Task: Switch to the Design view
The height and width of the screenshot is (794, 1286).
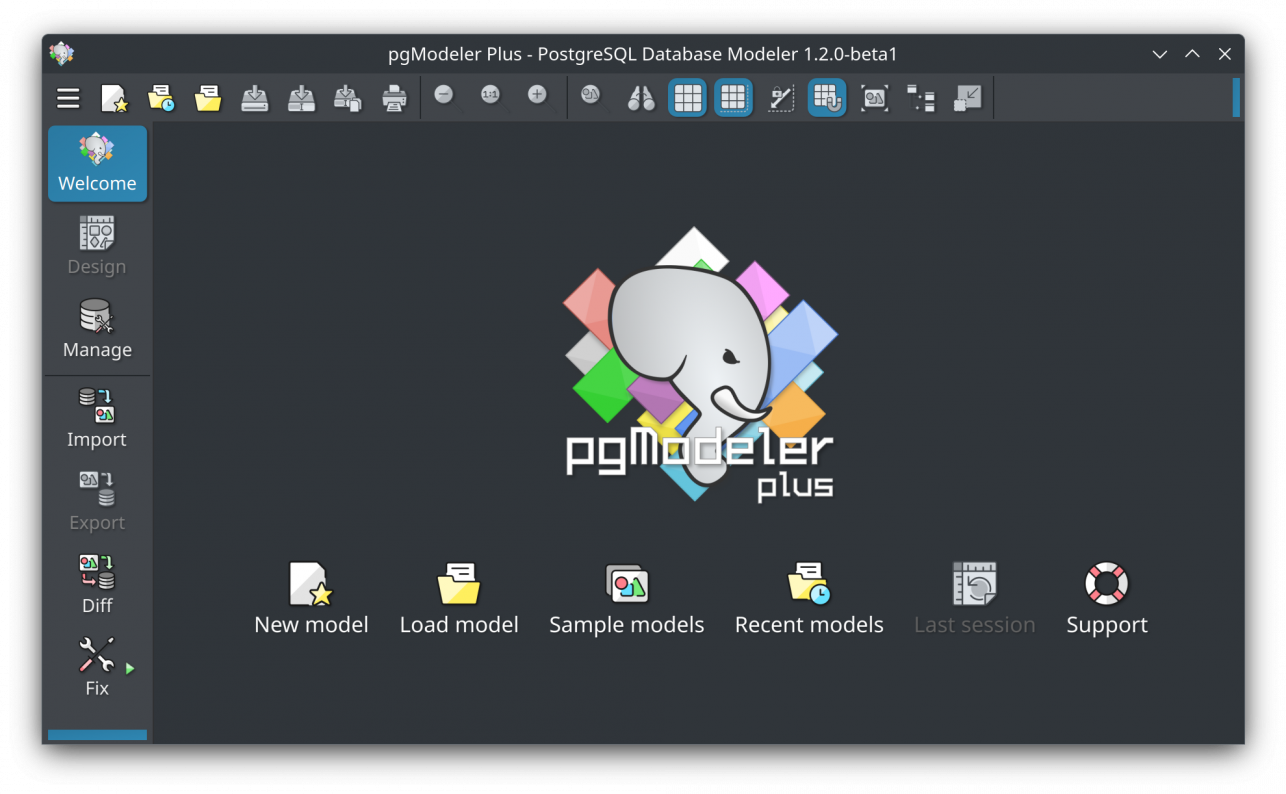Action: coord(97,246)
